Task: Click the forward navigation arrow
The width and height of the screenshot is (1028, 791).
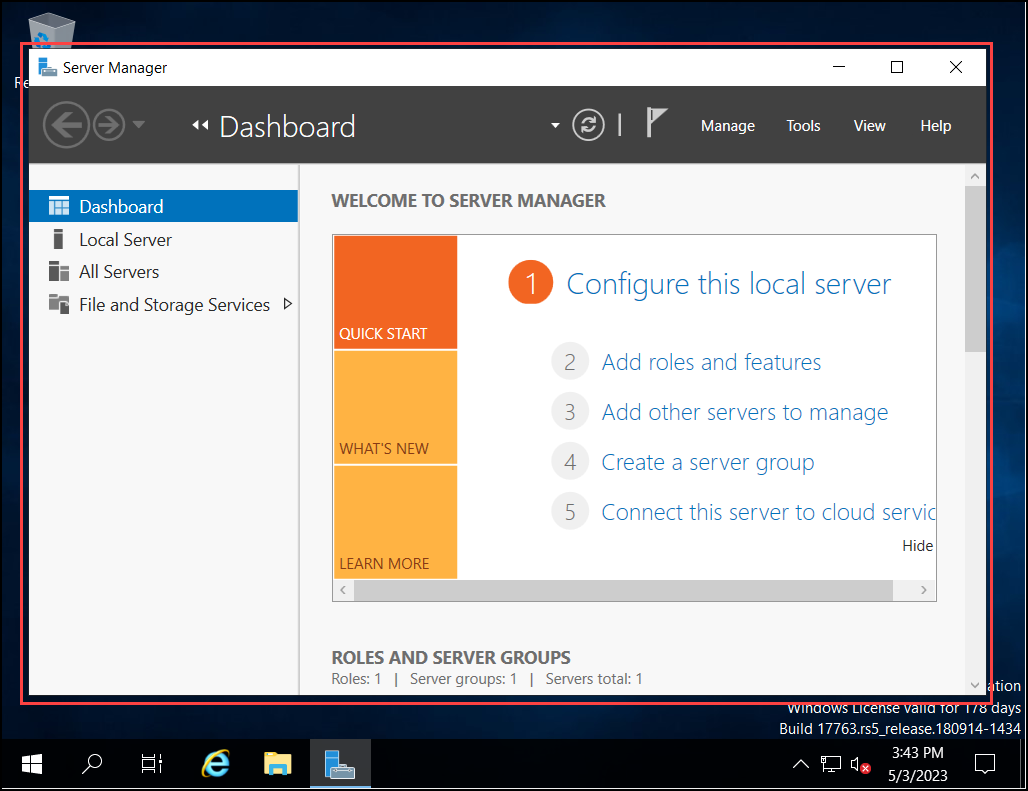Action: point(109,125)
